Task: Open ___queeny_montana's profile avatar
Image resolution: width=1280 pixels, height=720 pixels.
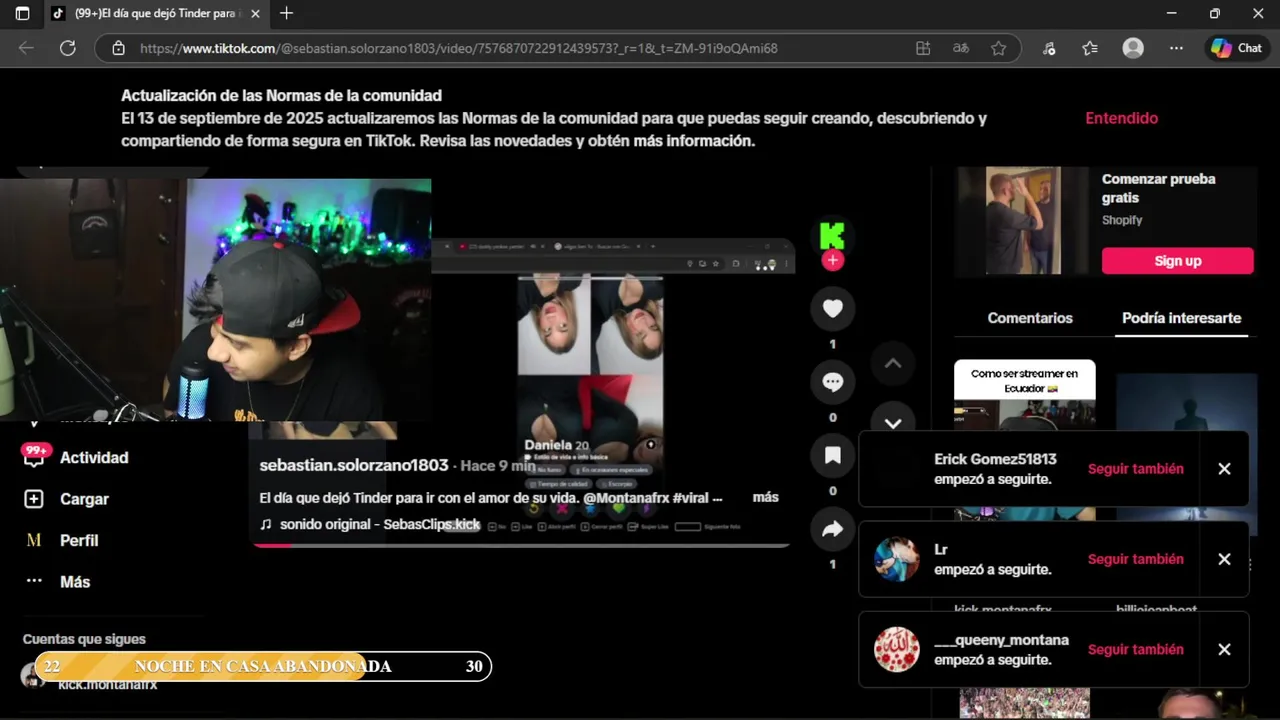Action: click(x=896, y=649)
